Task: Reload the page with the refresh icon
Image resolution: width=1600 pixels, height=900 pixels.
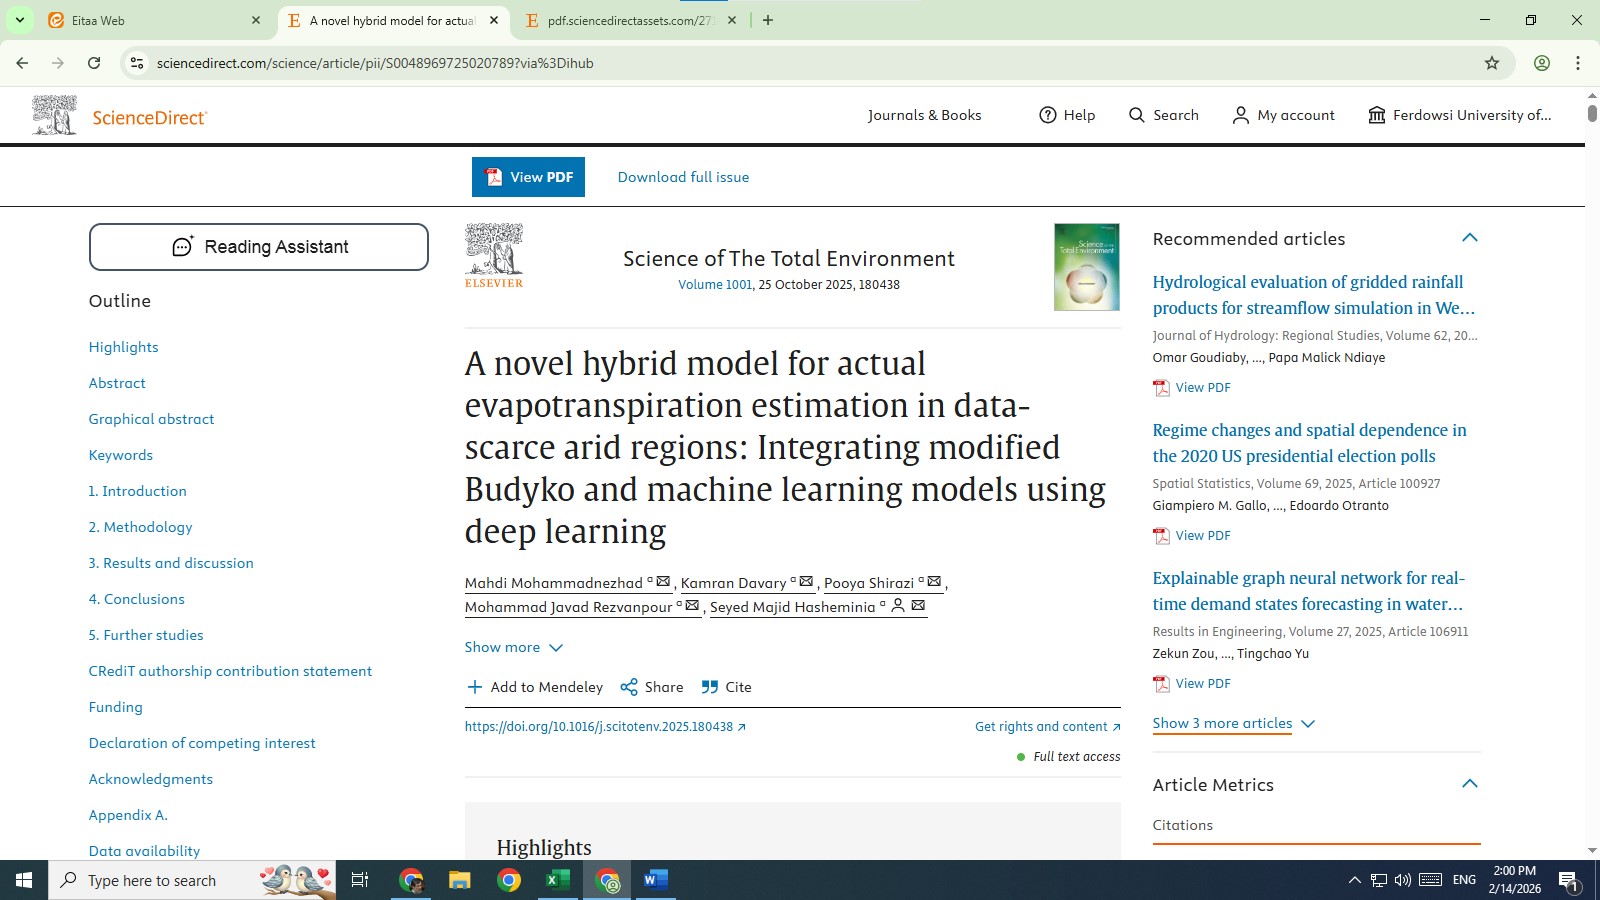Action: (94, 63)
